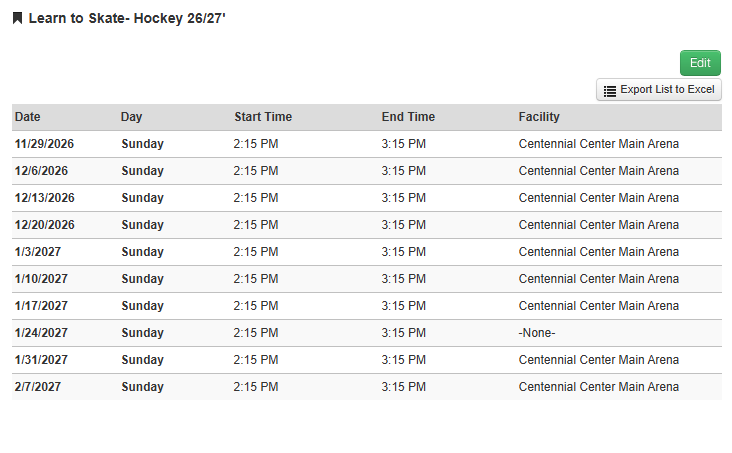Click the -None- facility cell
732x453 pixels.
click(x=537, y=333)
